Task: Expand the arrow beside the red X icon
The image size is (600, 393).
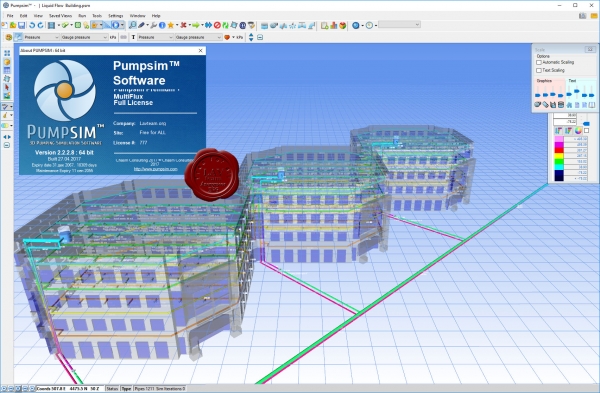Action: 189,25
